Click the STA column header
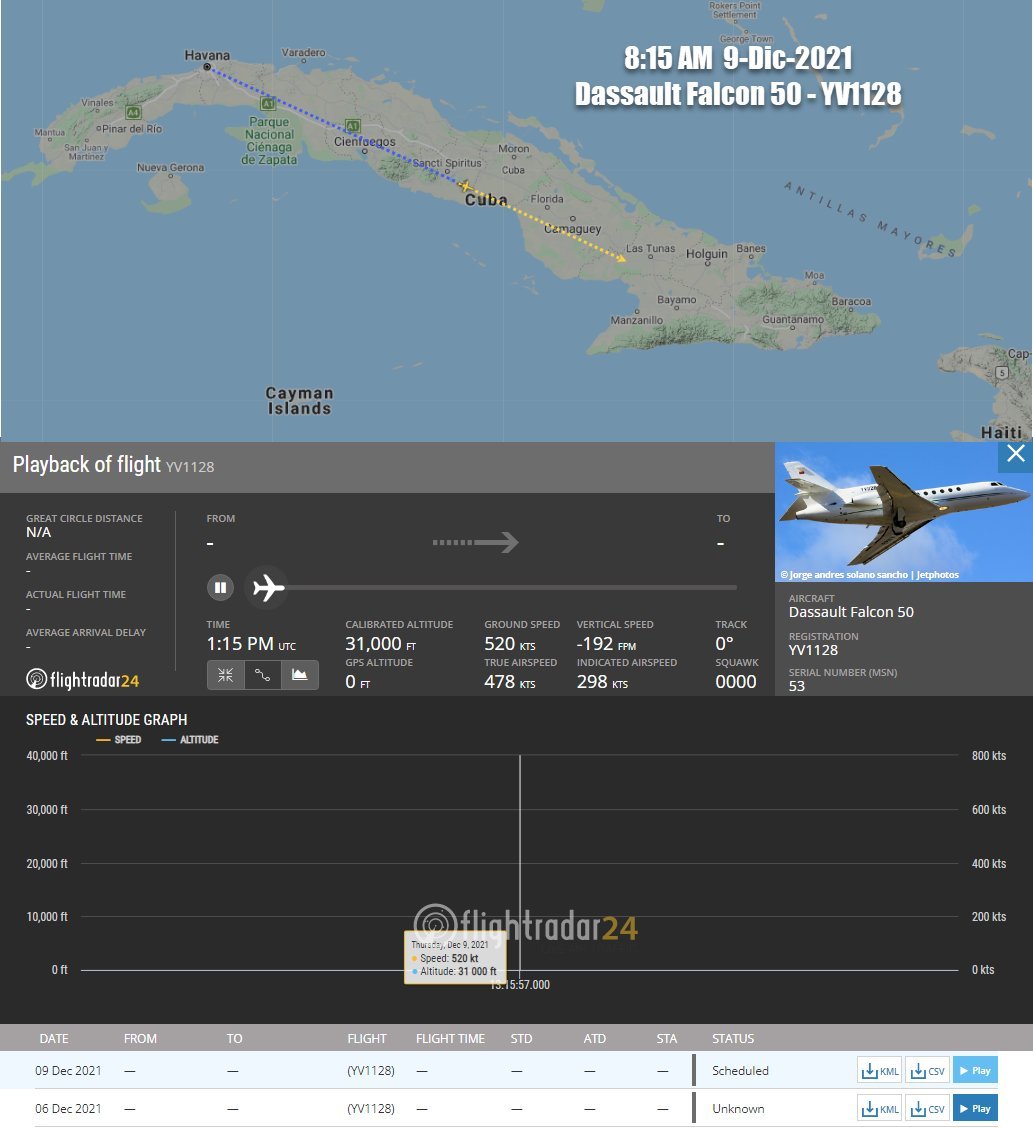Image resolution: width=1033 pixels, height=1128 pixels. 666,1038
